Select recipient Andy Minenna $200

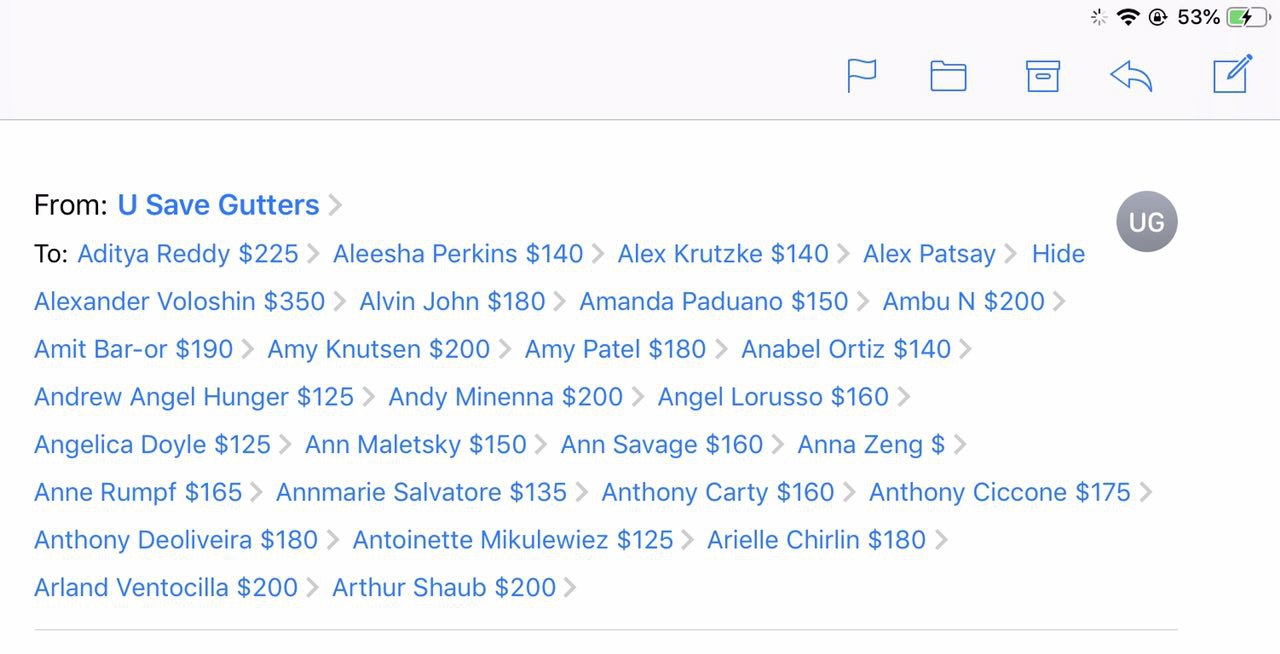tap(505, 397)
